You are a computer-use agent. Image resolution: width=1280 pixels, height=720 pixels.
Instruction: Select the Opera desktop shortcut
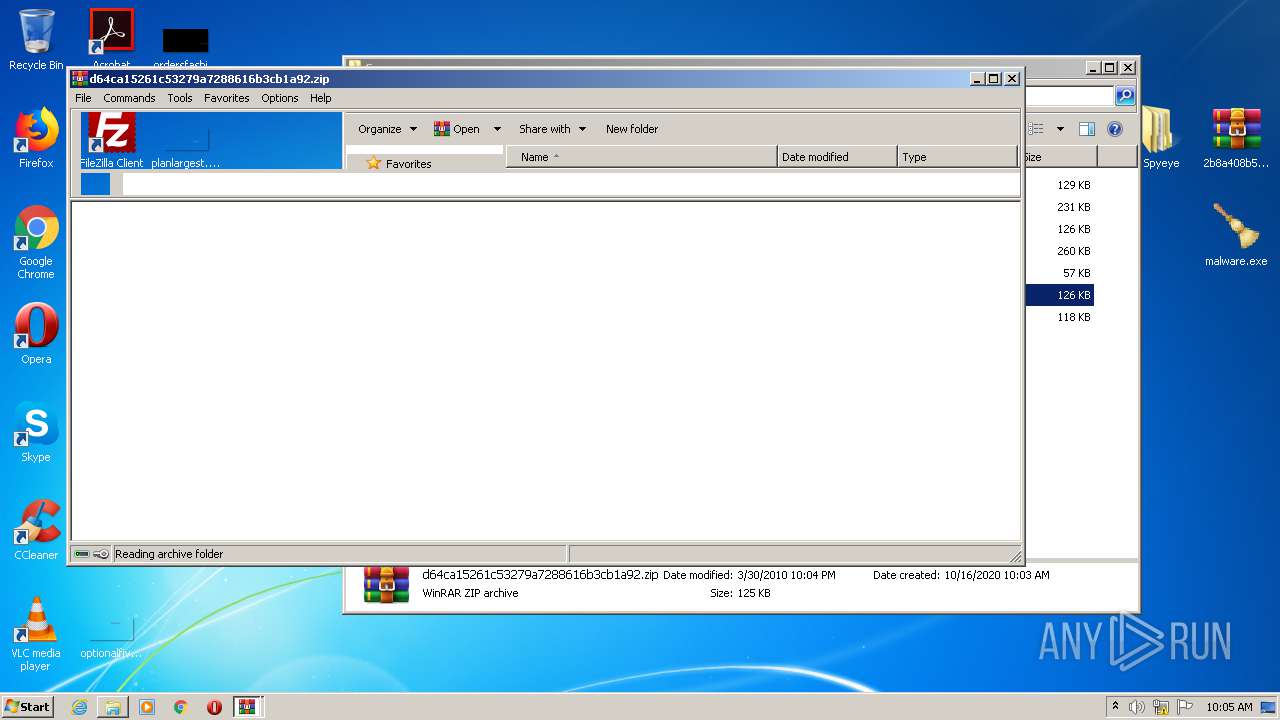tap(36, 334)
